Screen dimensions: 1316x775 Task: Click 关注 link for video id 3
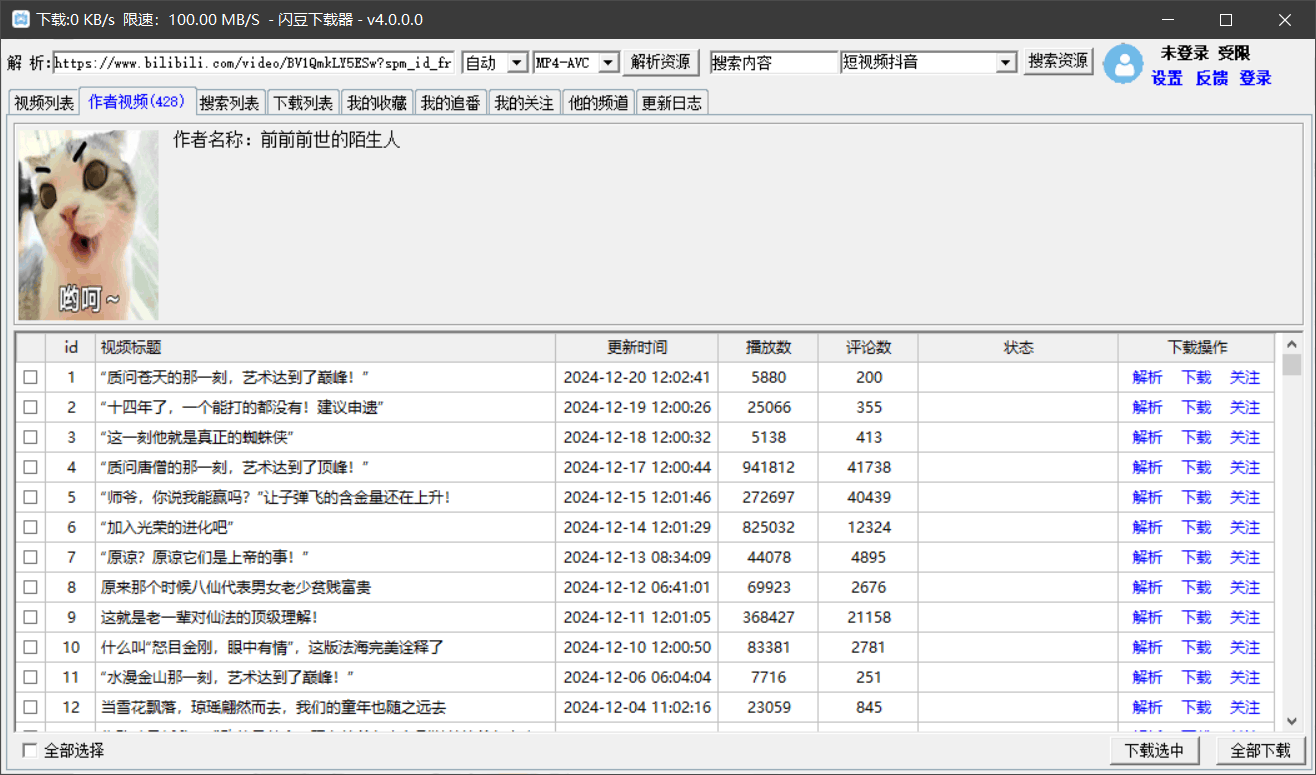(x=1245, y=438)
